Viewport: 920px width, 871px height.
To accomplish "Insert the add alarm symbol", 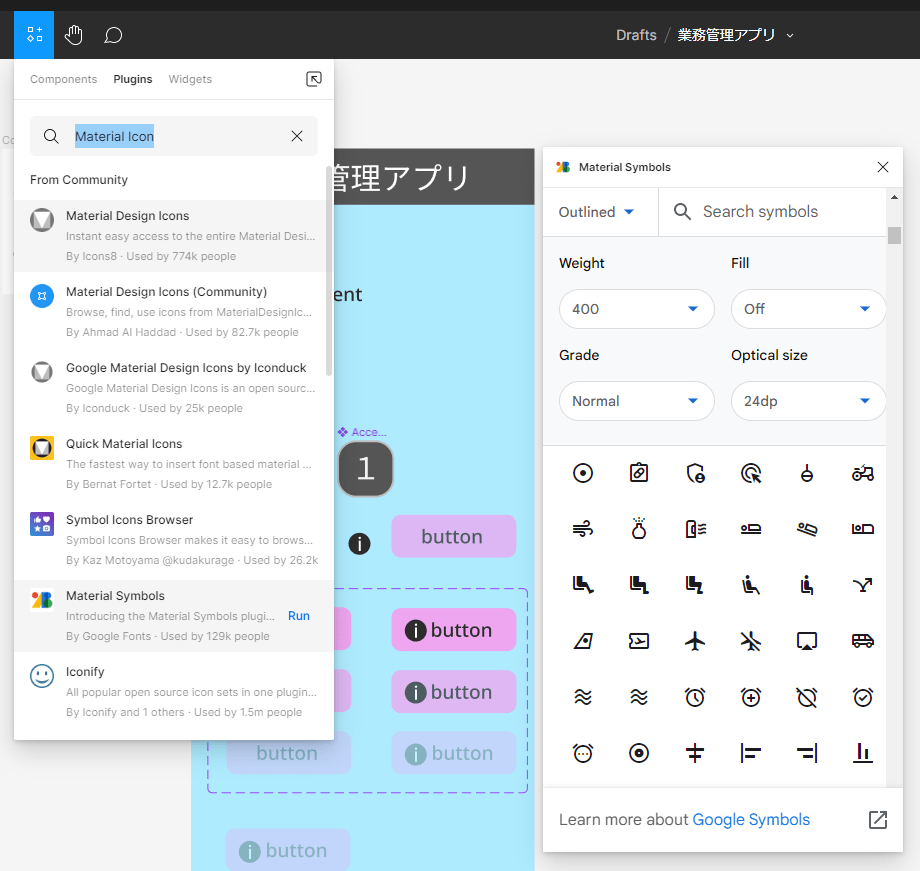I will (751, 697).
